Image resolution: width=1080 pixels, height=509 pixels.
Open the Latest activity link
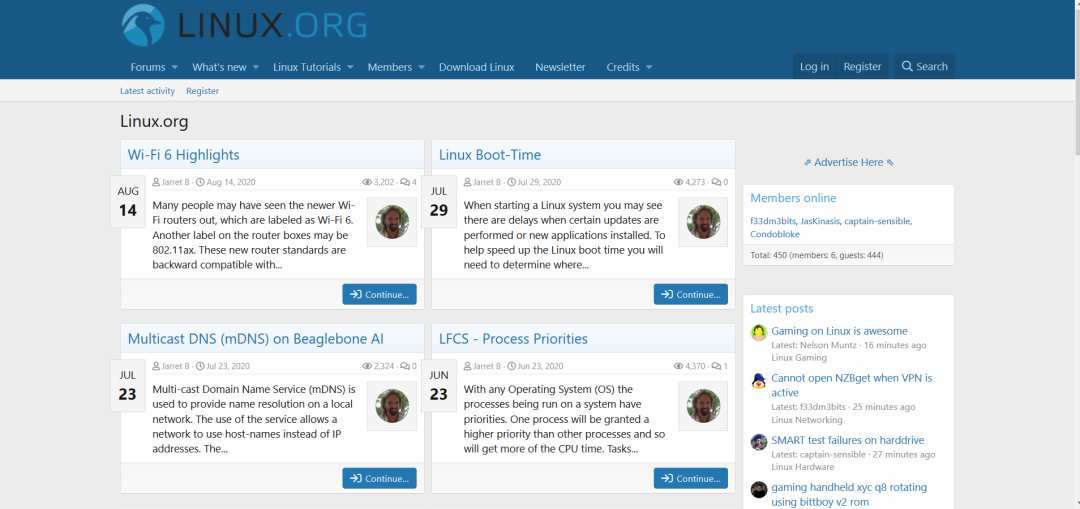tap(147, 91)
